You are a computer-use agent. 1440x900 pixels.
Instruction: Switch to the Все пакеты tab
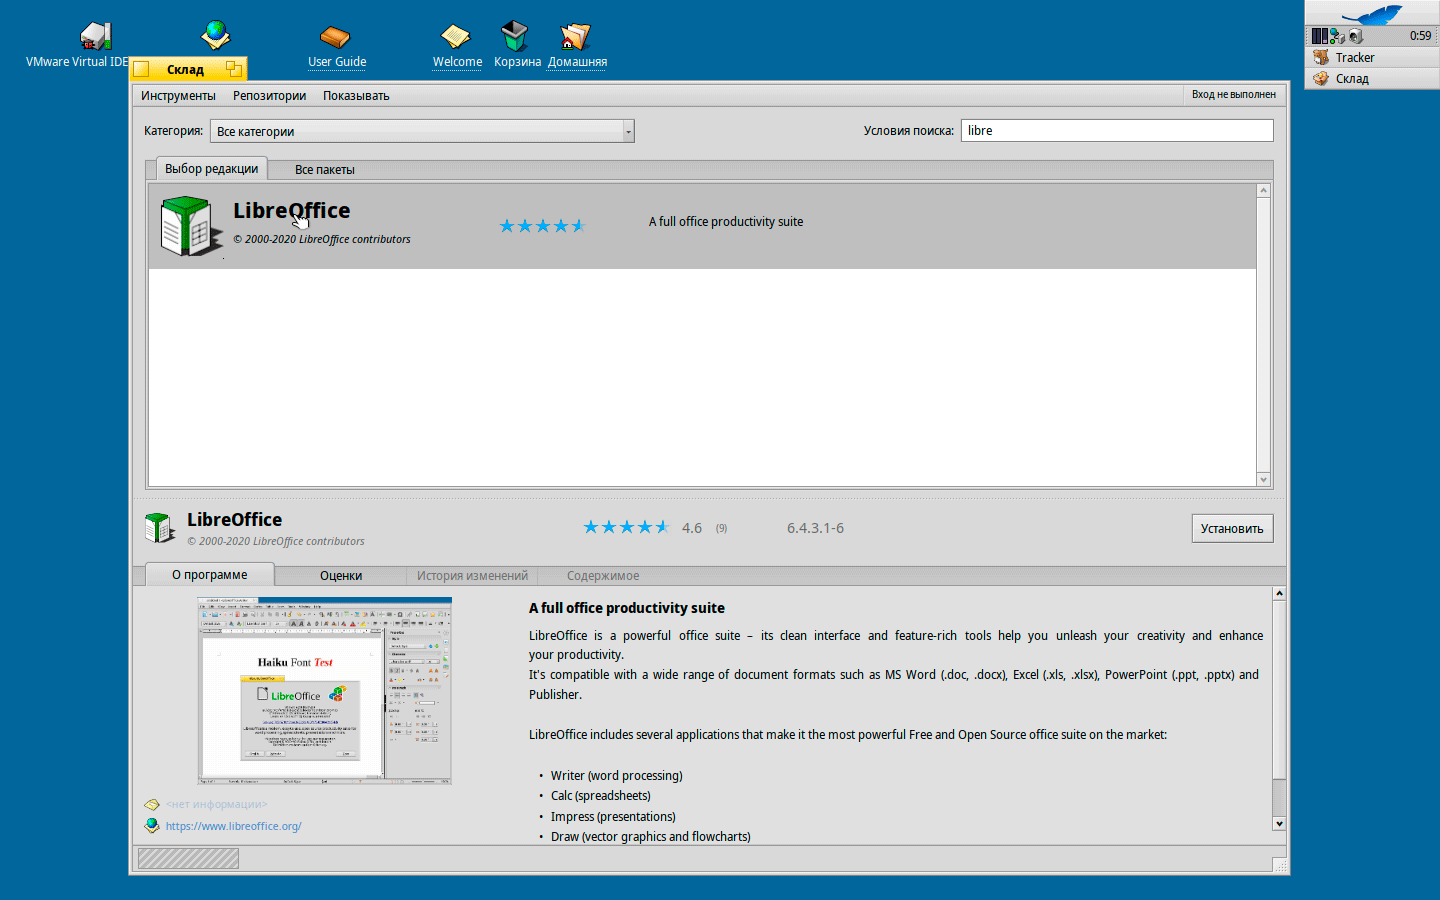[x=324, y=170]
